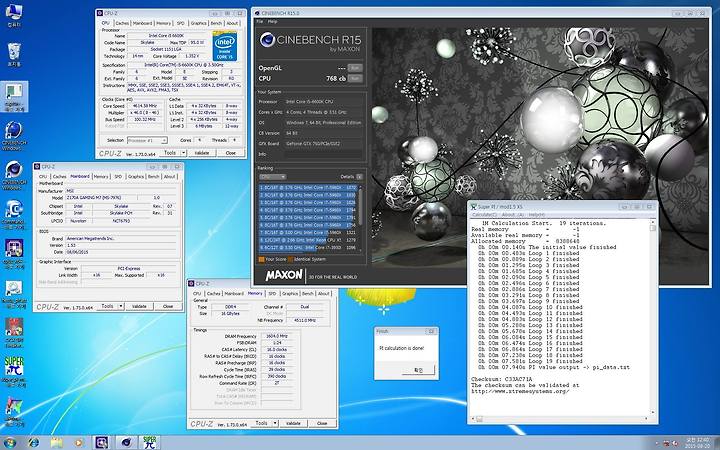Click the Windows Start orb
Image resolution: width=720 pixels, height=450 pixels.
click(x=9, y=443)
